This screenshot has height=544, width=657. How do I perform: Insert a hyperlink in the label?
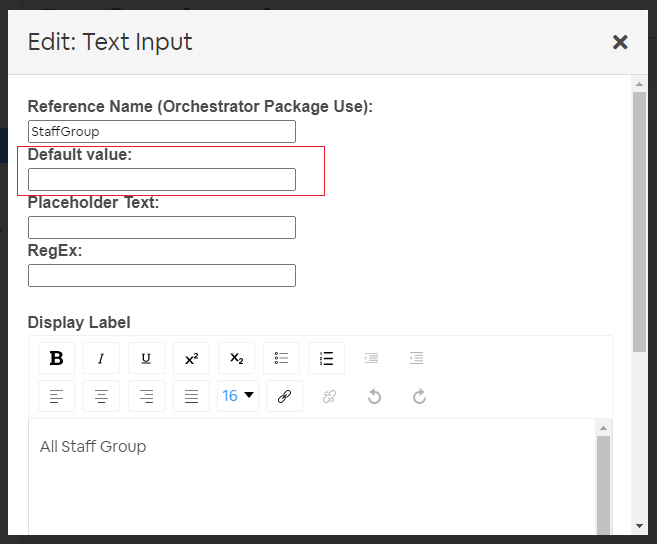tap(285, 396)
